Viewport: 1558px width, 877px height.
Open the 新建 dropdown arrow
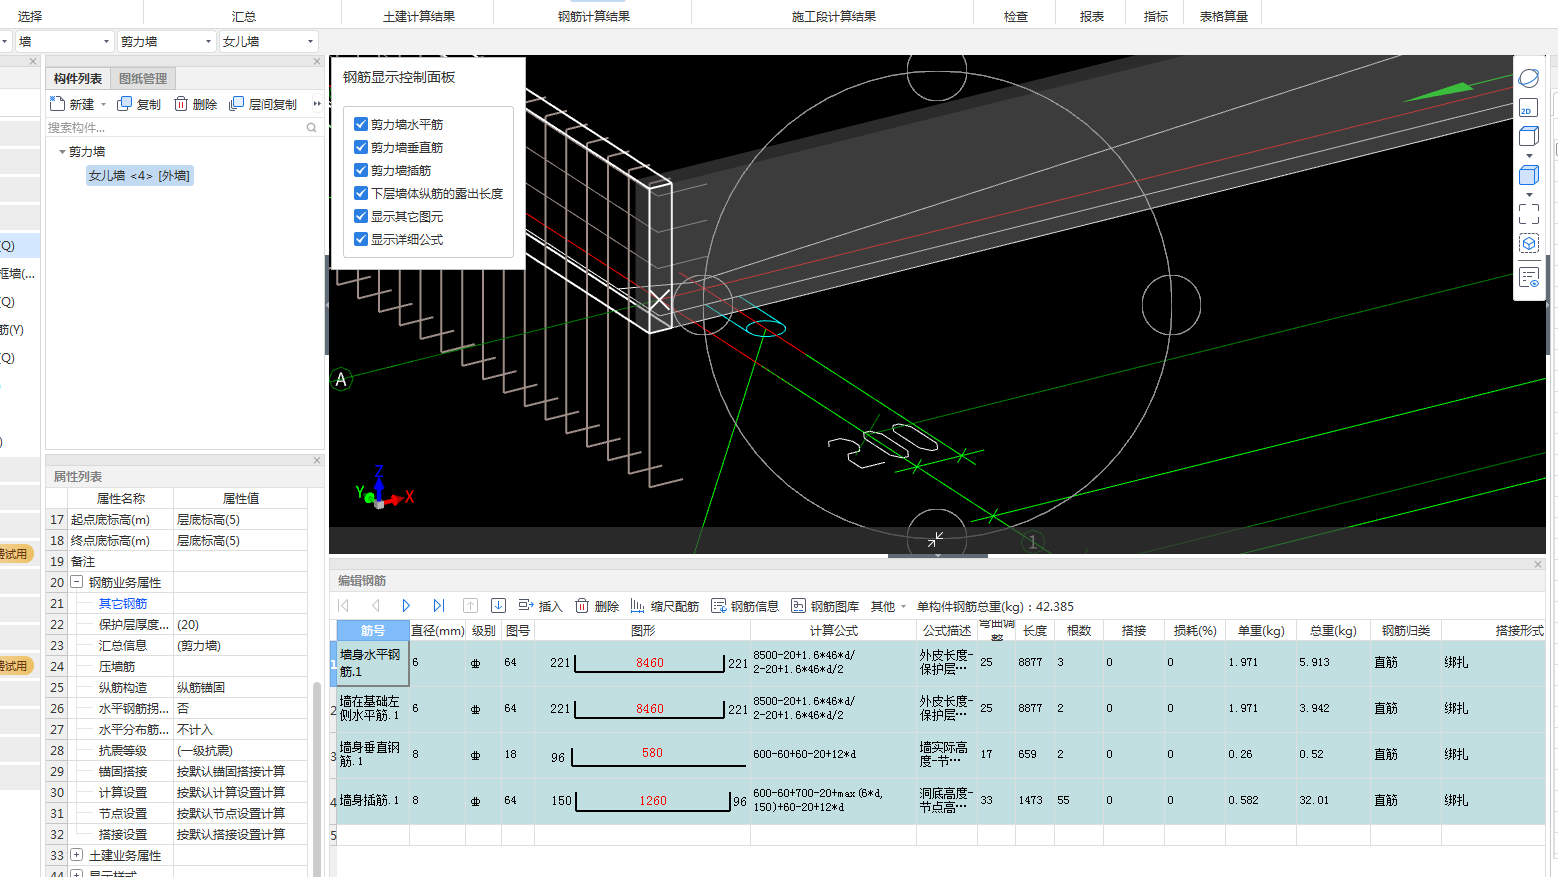click(103, 105)
